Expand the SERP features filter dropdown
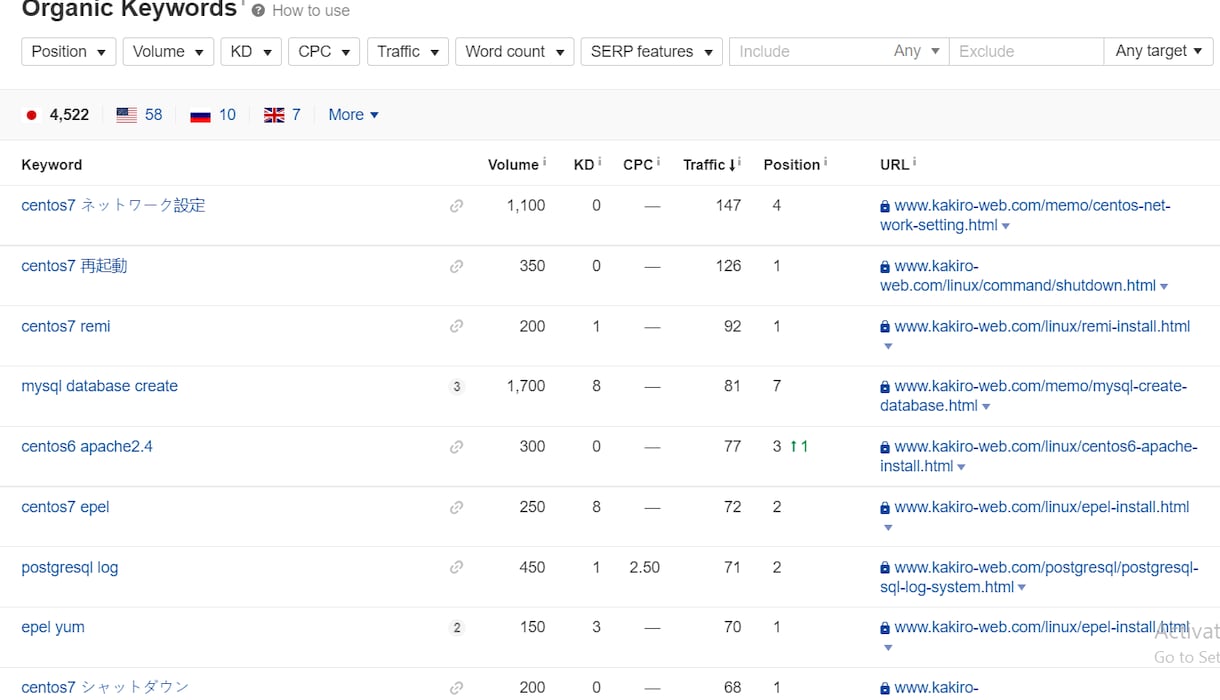 [x=651, y=51]
